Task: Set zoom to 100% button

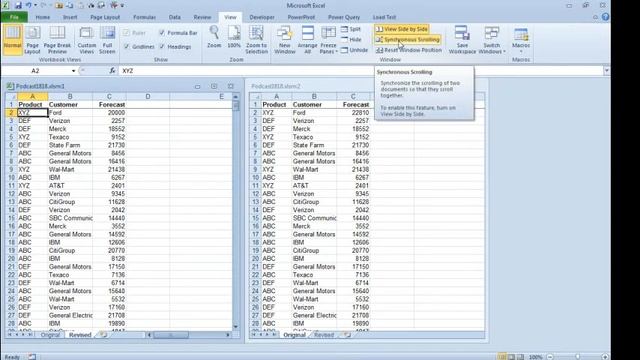Action: 234,37
